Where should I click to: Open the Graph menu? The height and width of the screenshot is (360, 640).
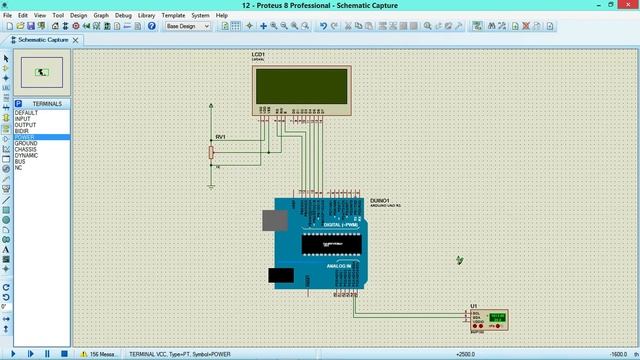click(101, 16)
